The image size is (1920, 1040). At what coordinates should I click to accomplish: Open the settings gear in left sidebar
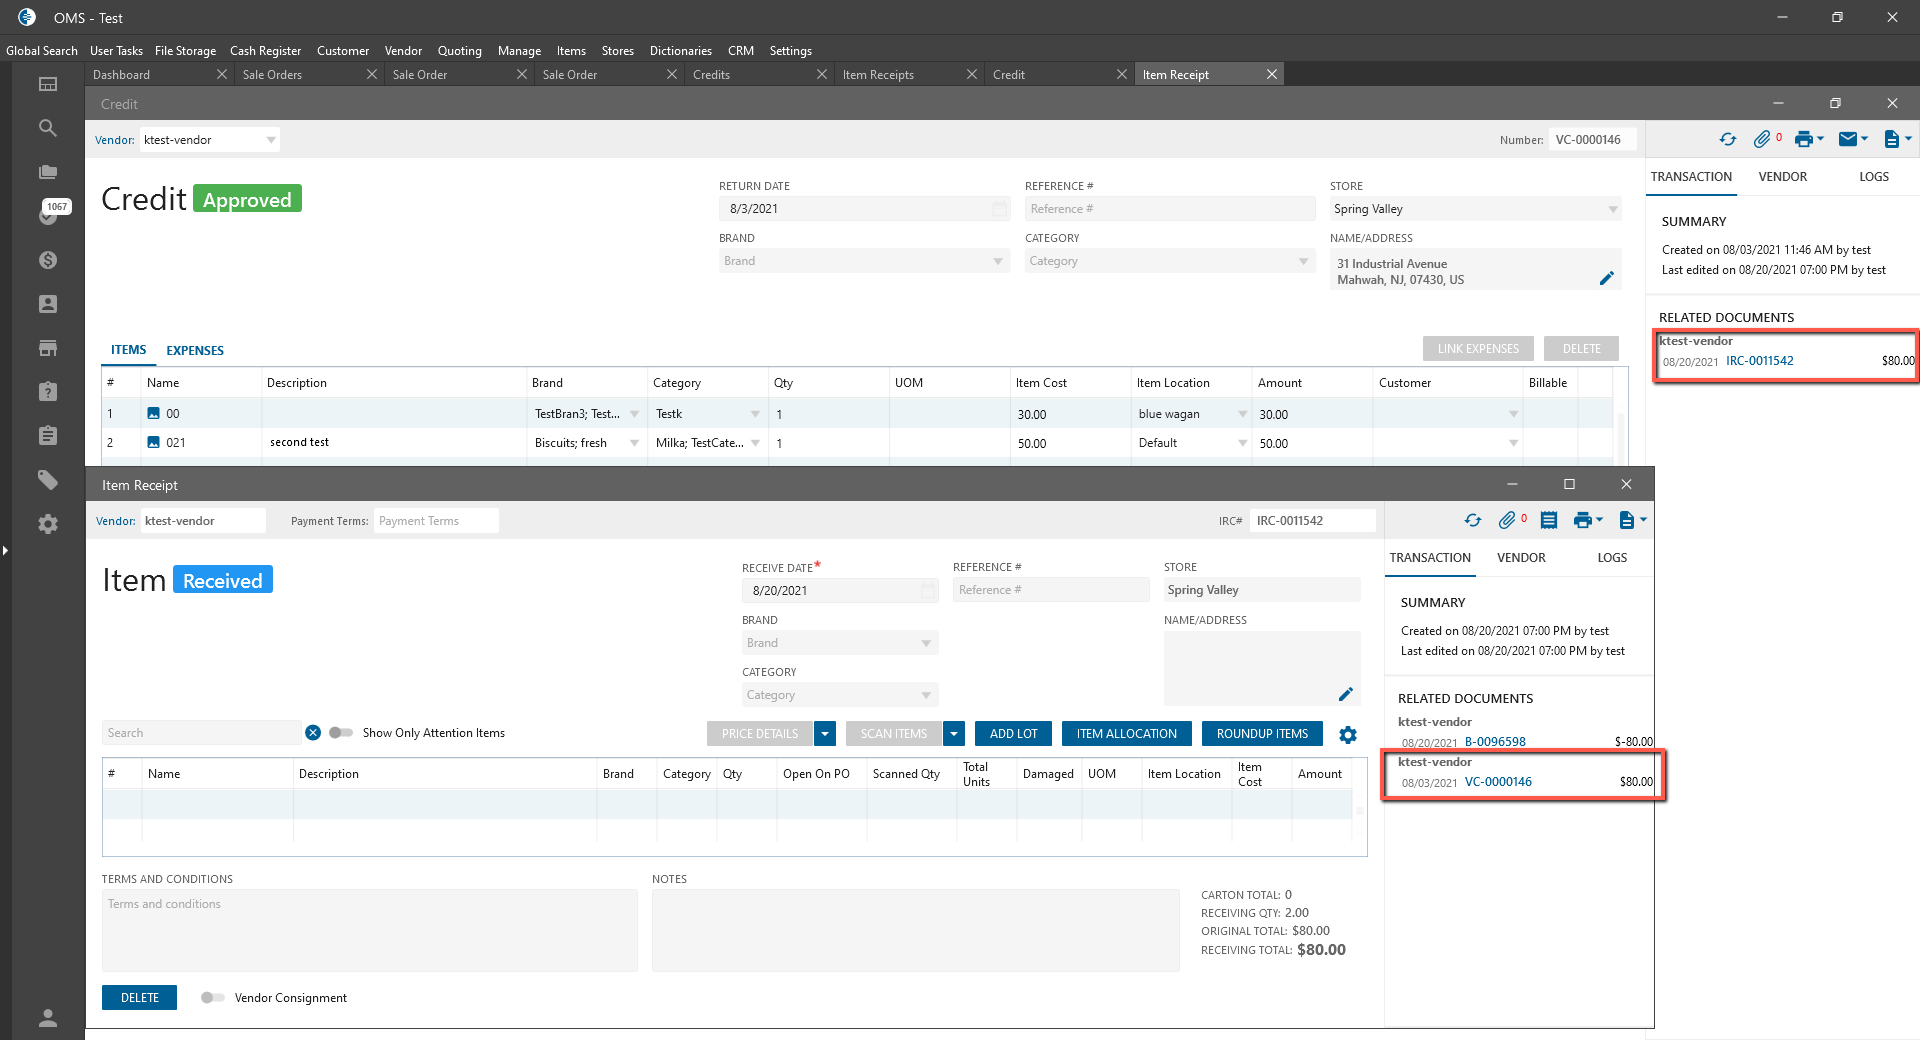coord(47,524)
